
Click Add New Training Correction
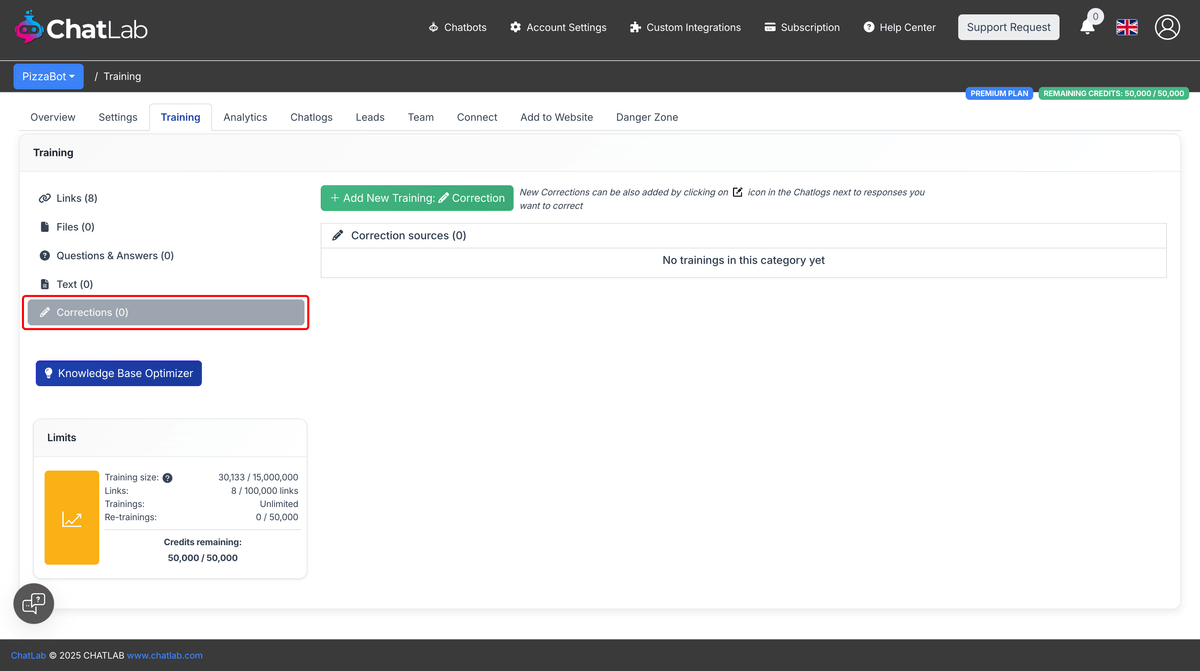tap(416, 198)
